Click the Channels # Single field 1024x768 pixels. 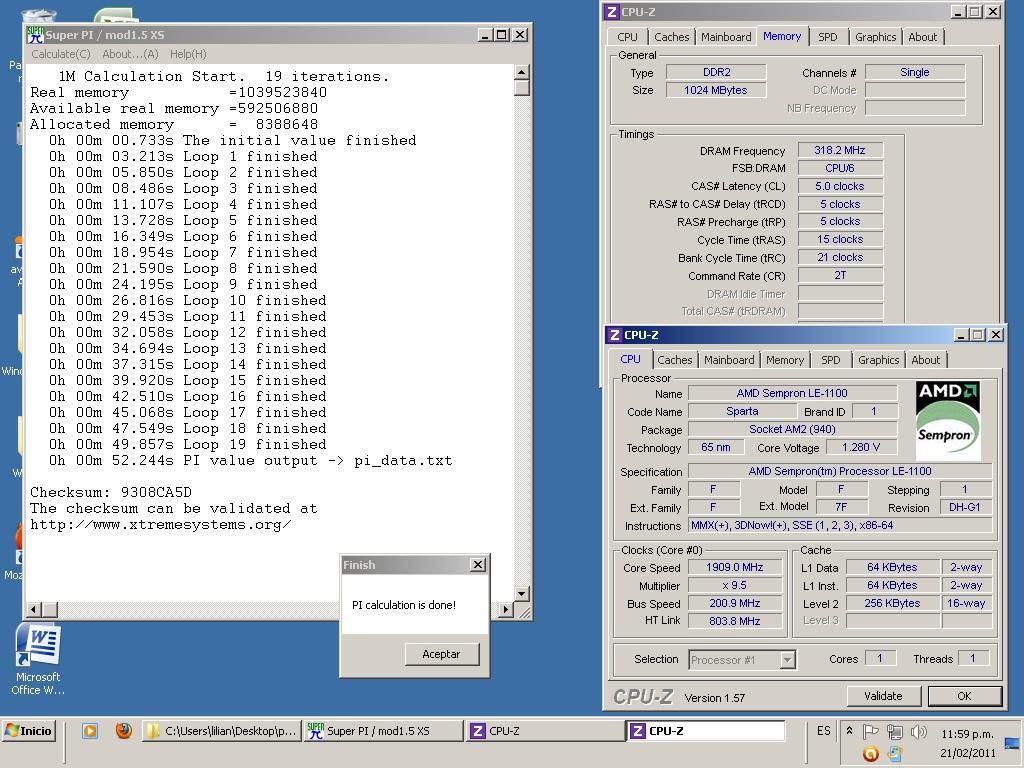(915, 72)
